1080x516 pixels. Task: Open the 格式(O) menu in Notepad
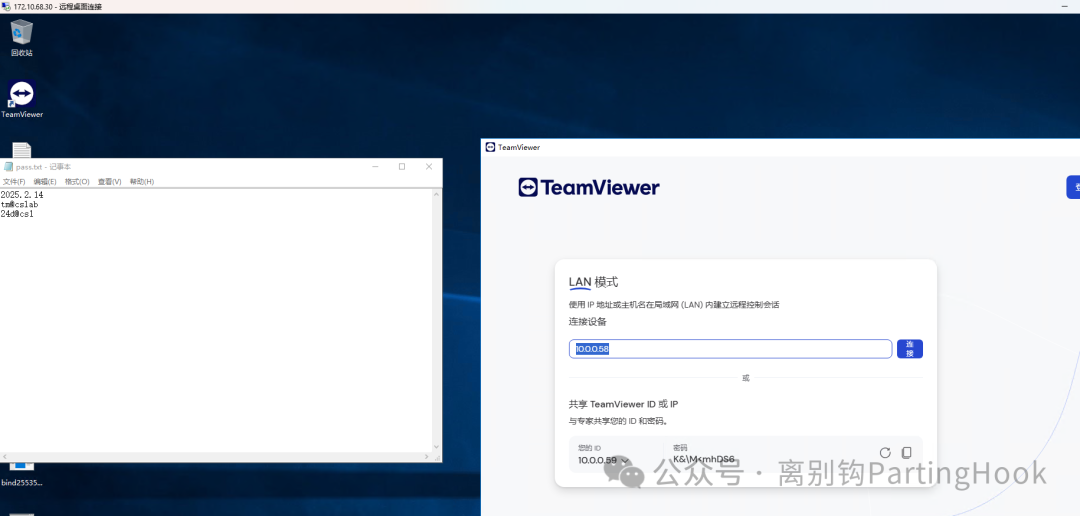point(77,182)
